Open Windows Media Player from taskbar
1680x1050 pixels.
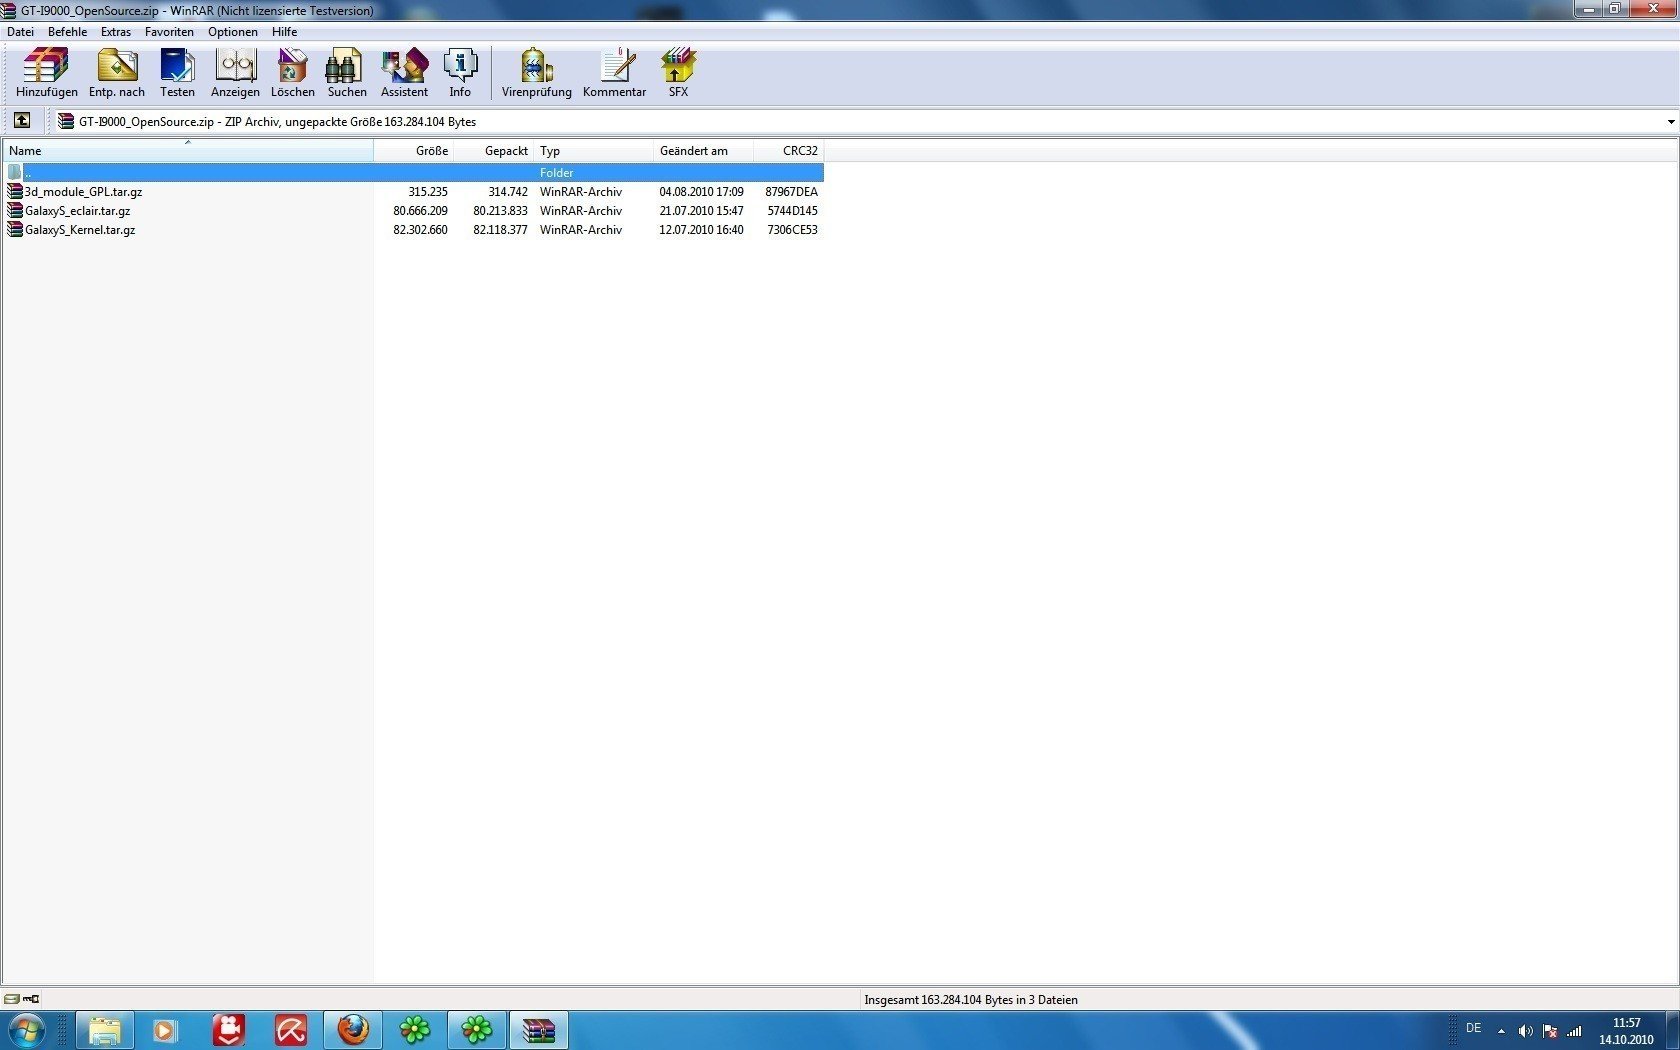click(165, 1030)
